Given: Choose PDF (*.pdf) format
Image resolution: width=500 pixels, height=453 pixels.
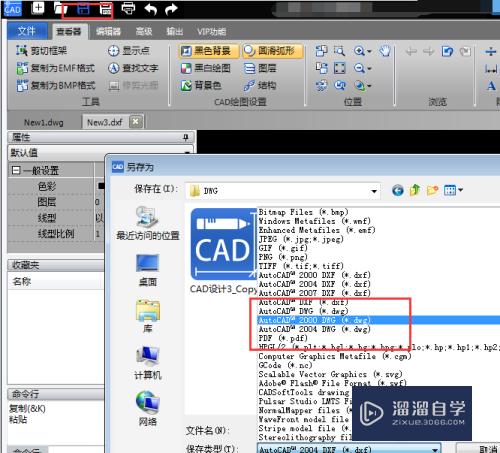Looking at the screenshot, I should coord(283,338).
